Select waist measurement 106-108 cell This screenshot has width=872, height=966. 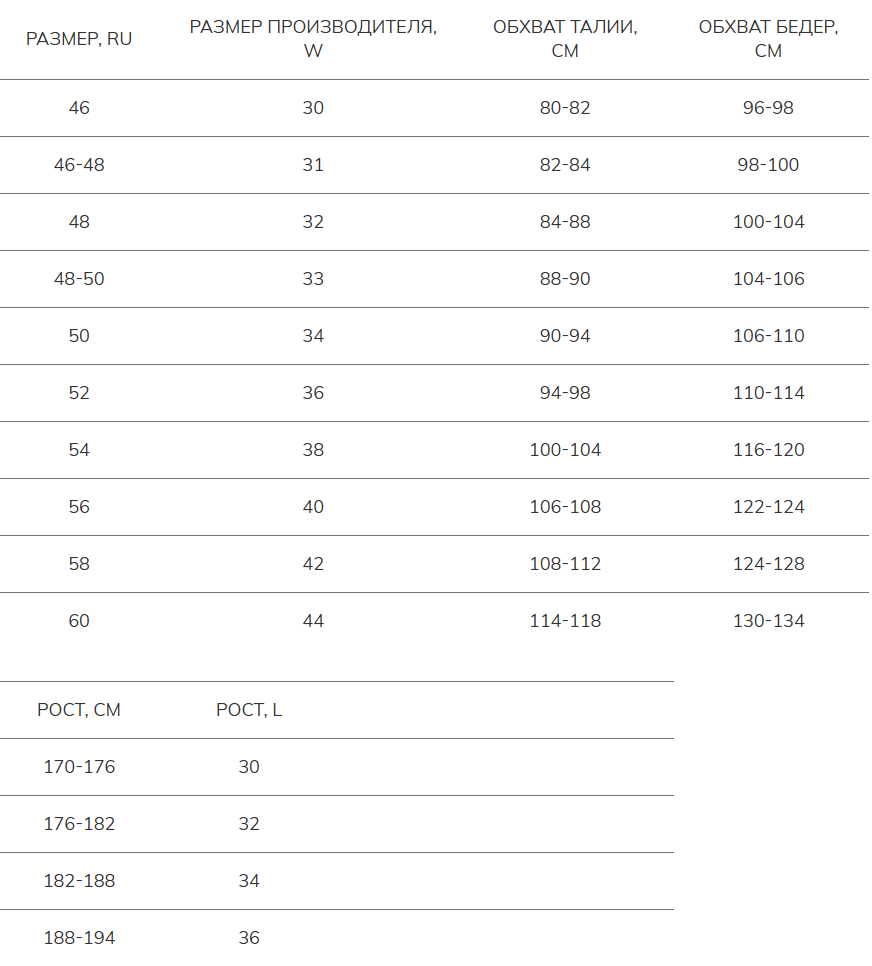point(565,507)
